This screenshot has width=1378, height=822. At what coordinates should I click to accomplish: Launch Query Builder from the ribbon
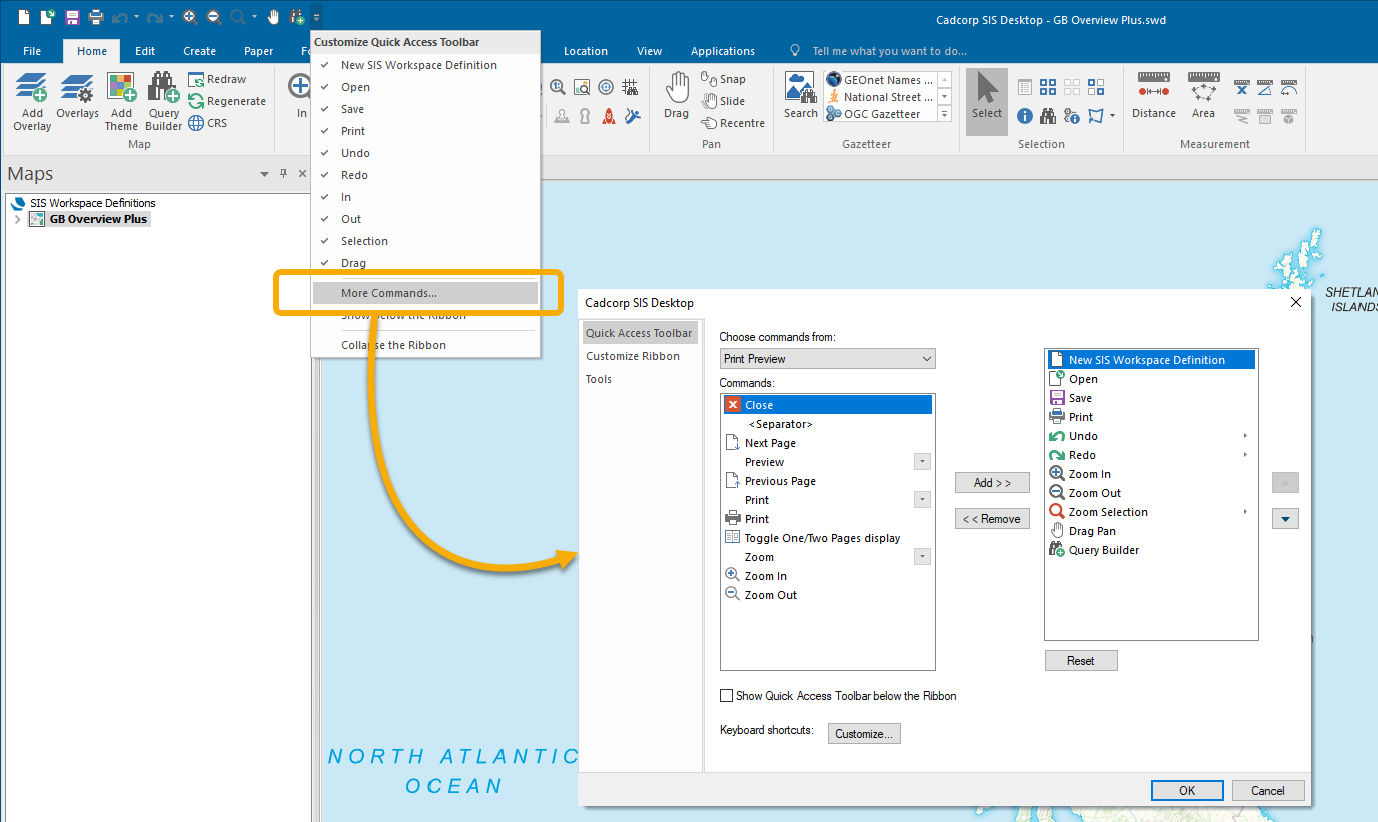(x=164, y=101)
